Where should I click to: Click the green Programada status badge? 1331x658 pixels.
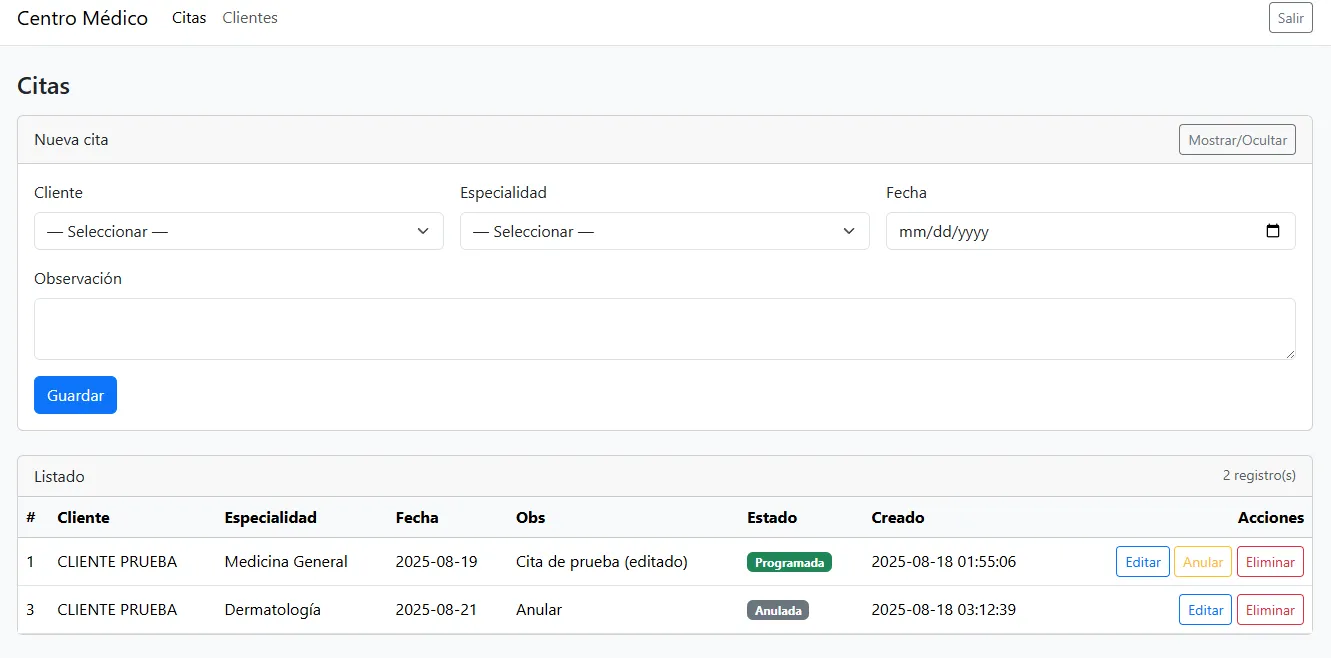tap(789, 563)
